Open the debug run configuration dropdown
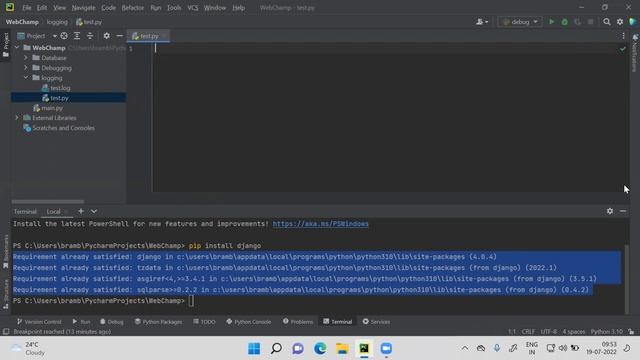 [520, 22]
